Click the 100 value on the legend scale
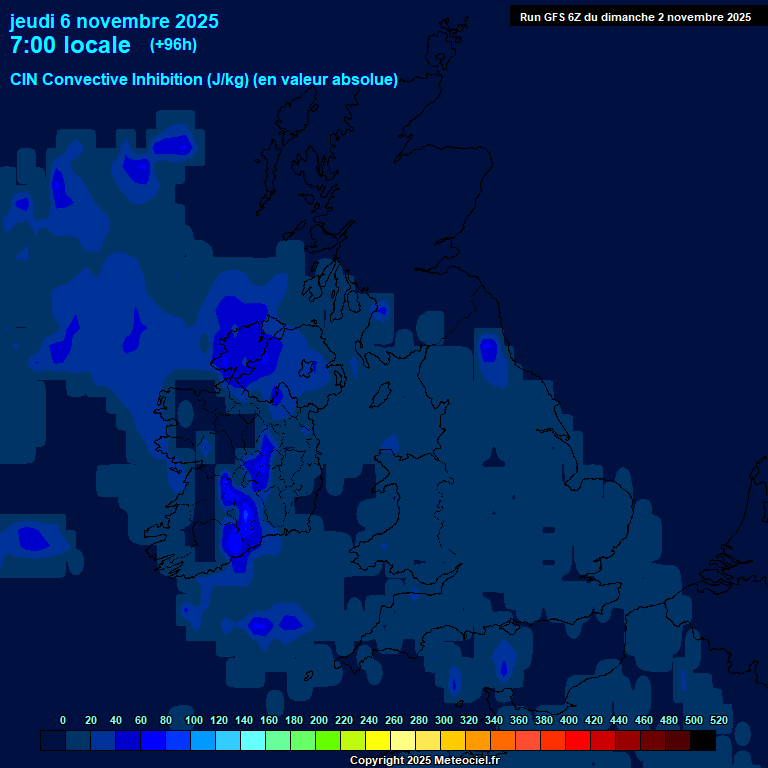The height and width of the screenshot is (768, 768). point(194,720)
